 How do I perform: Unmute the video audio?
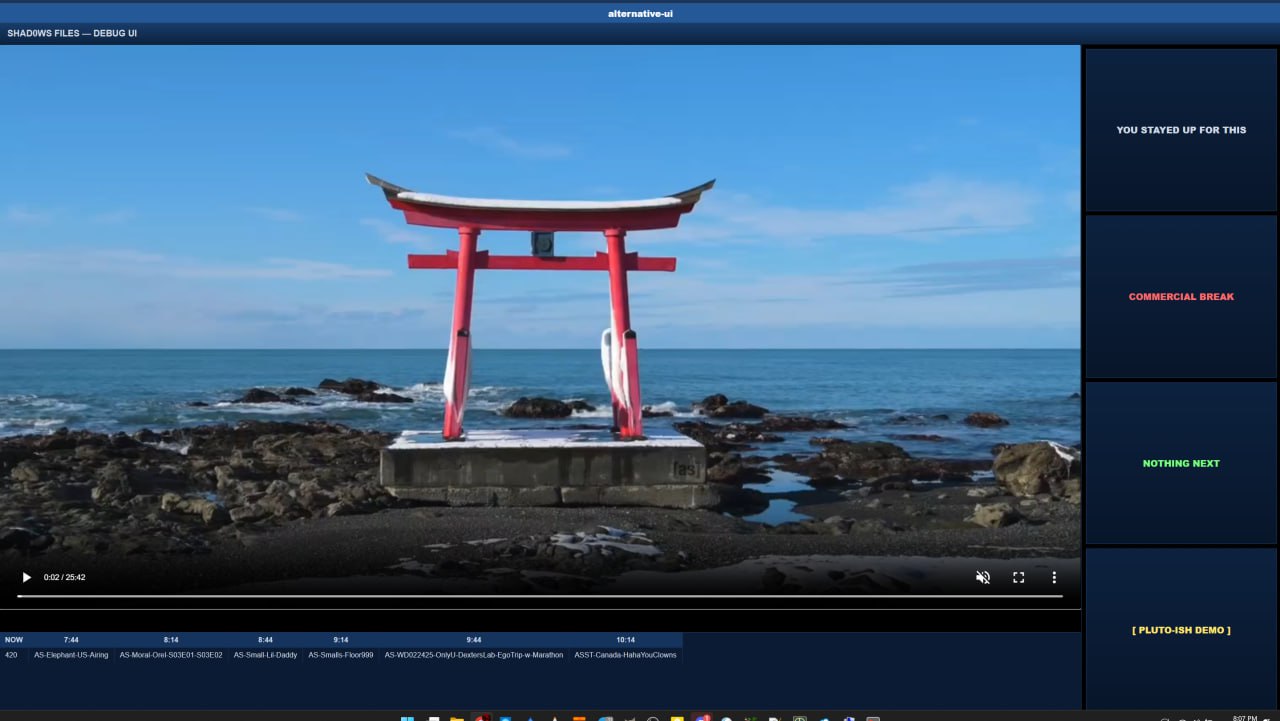pos(983,577)
